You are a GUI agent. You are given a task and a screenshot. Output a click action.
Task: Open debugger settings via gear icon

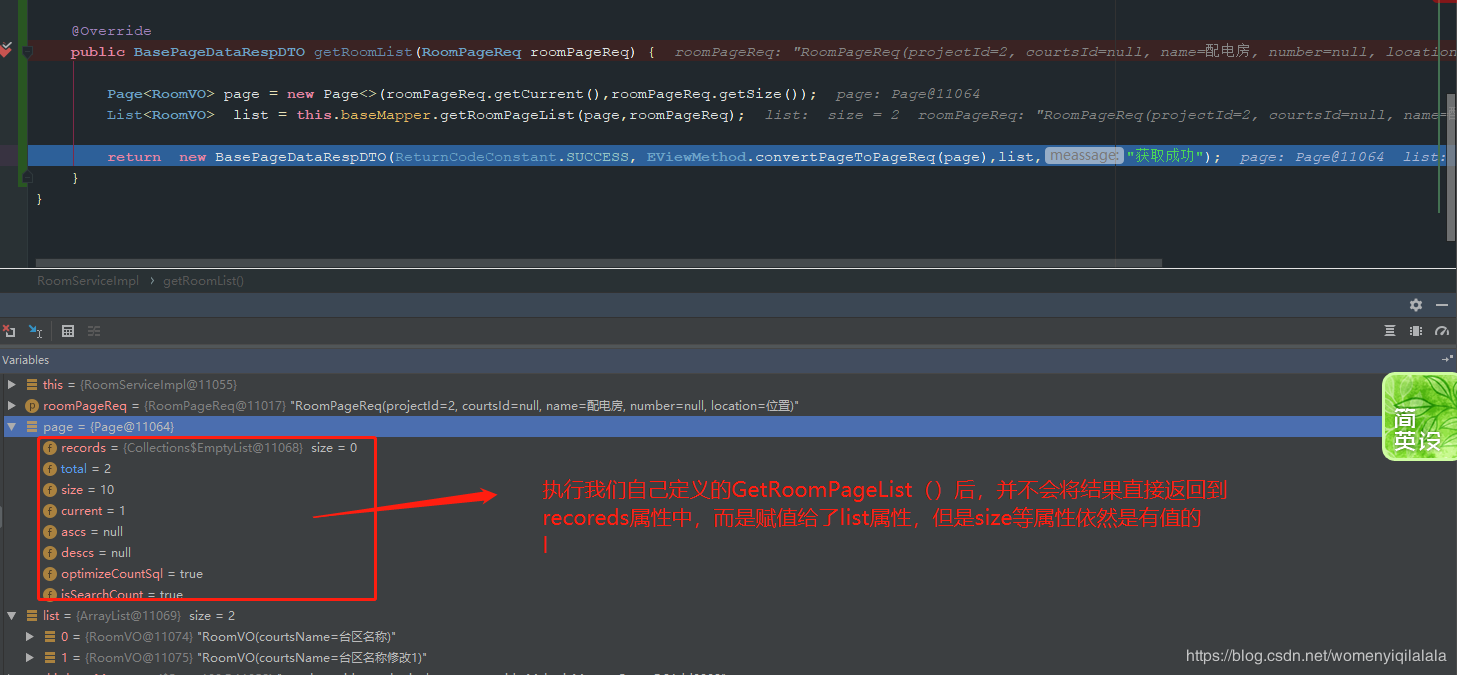[1416, 304]
